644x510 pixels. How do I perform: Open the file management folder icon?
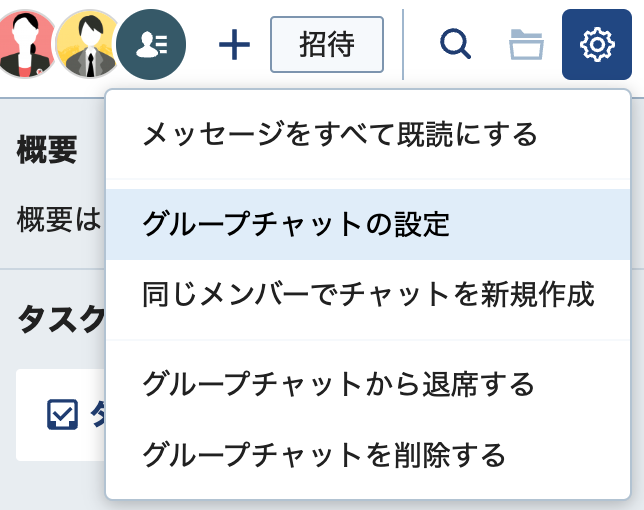(x=526, y=44)
